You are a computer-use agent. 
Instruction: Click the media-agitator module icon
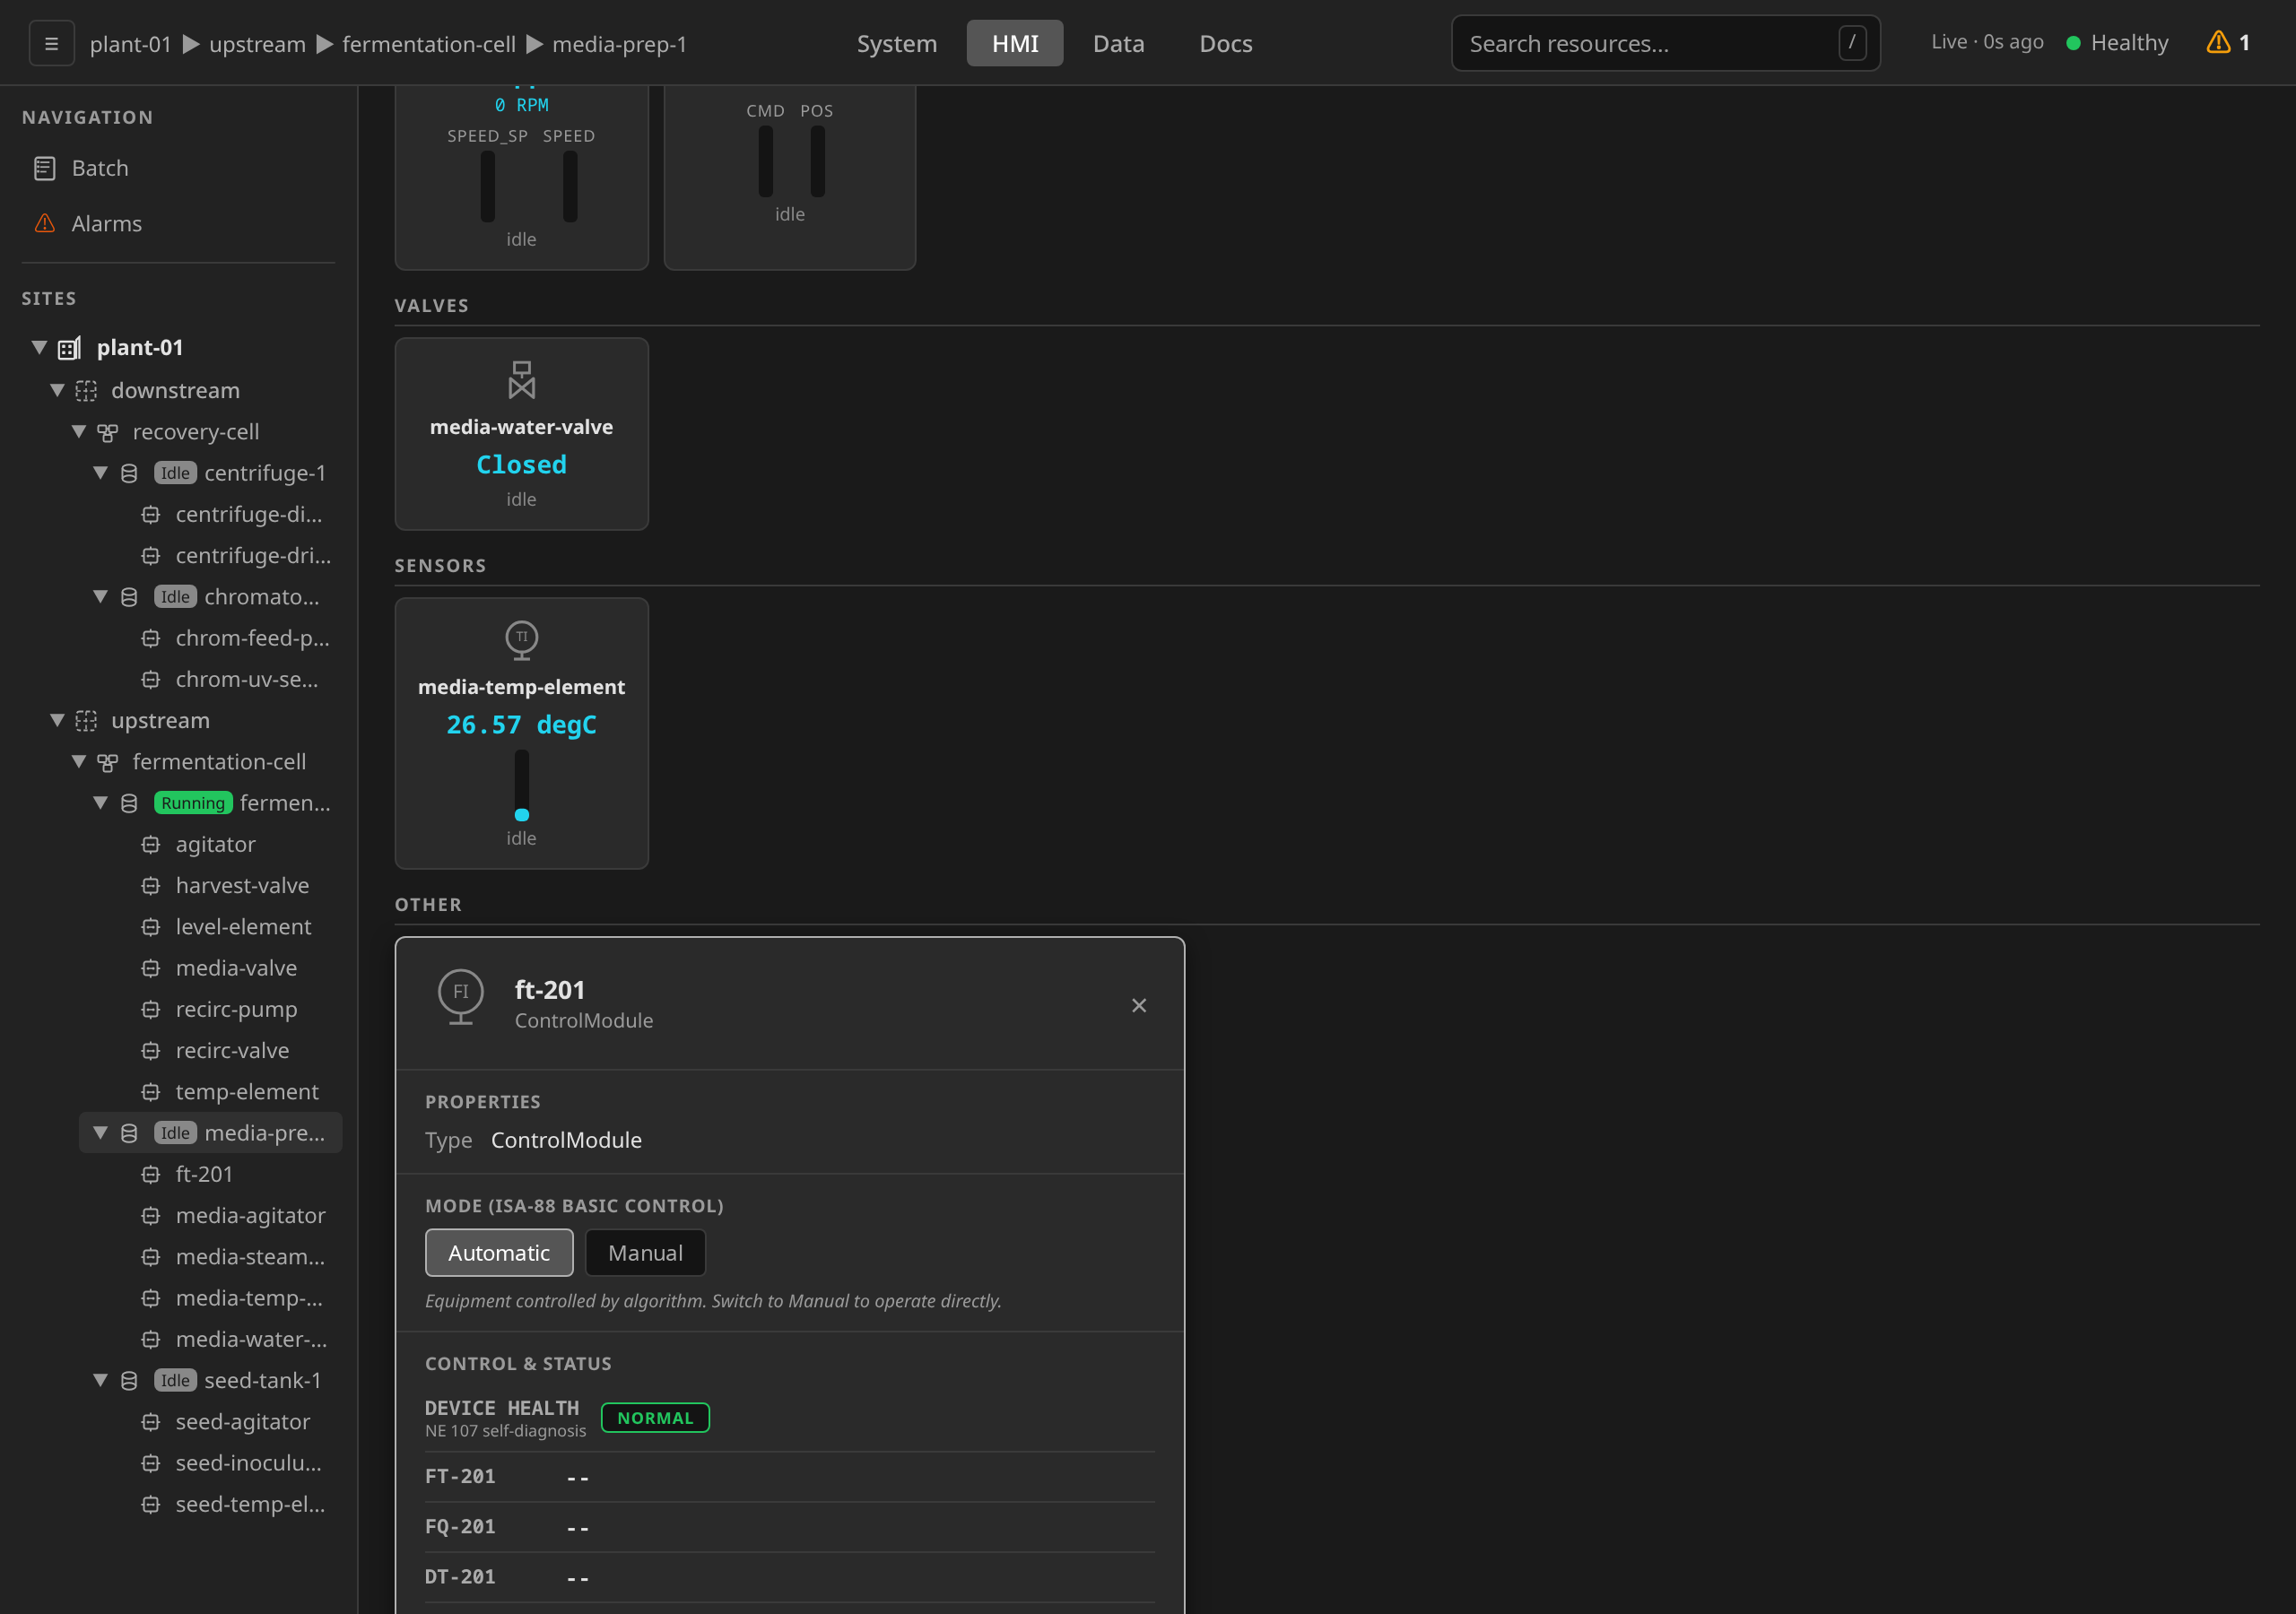[x=151, y=1215]
